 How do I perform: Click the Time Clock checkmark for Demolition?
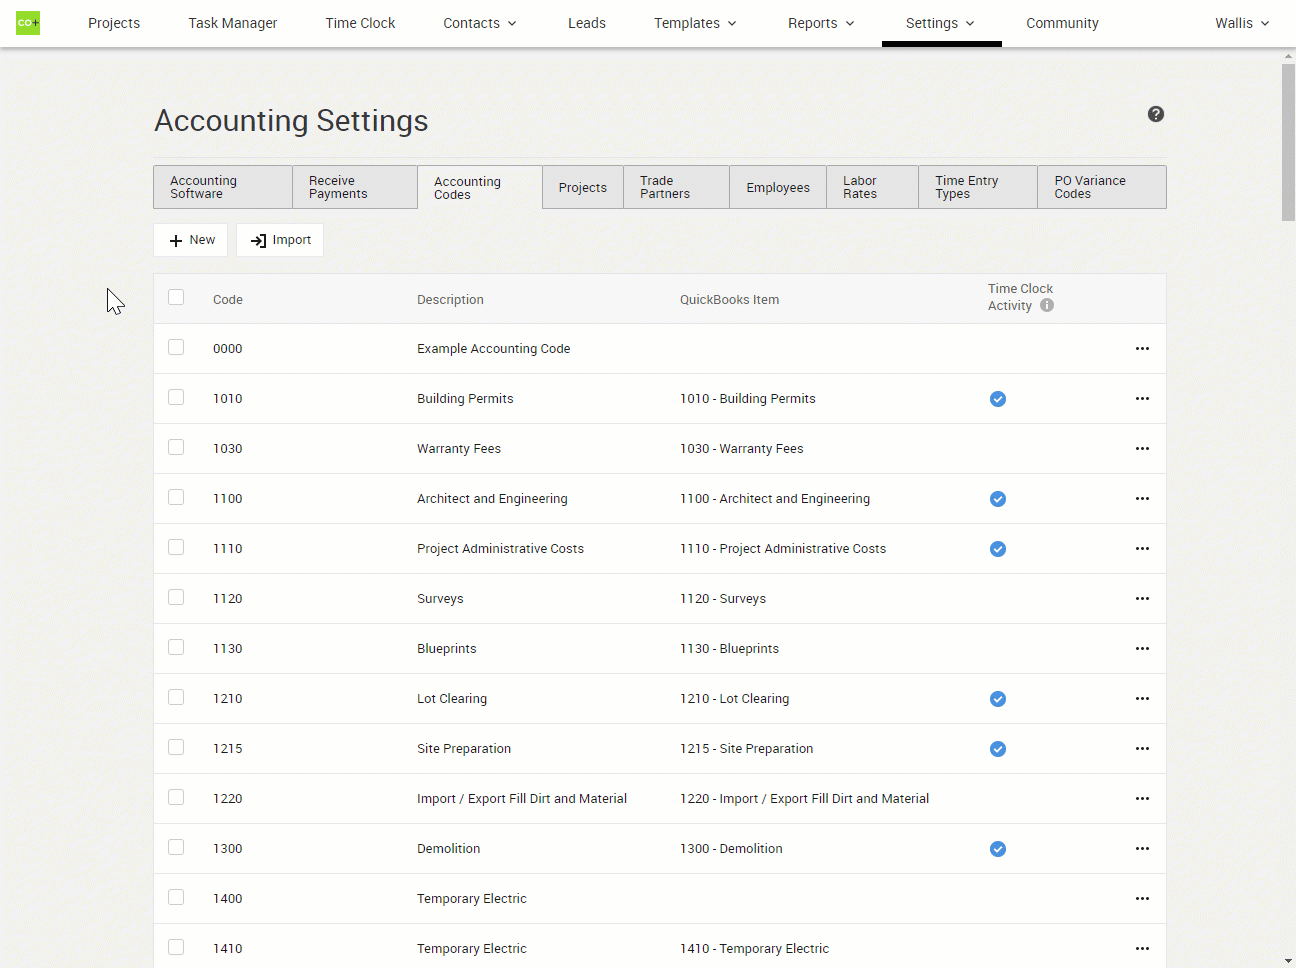tap(997, 849)
